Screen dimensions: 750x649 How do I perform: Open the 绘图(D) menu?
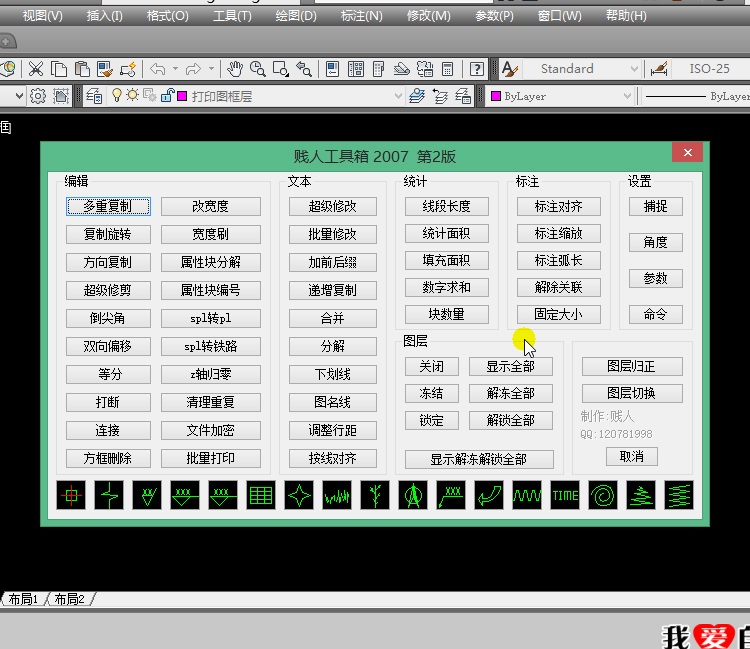click(x=296, y=16)
